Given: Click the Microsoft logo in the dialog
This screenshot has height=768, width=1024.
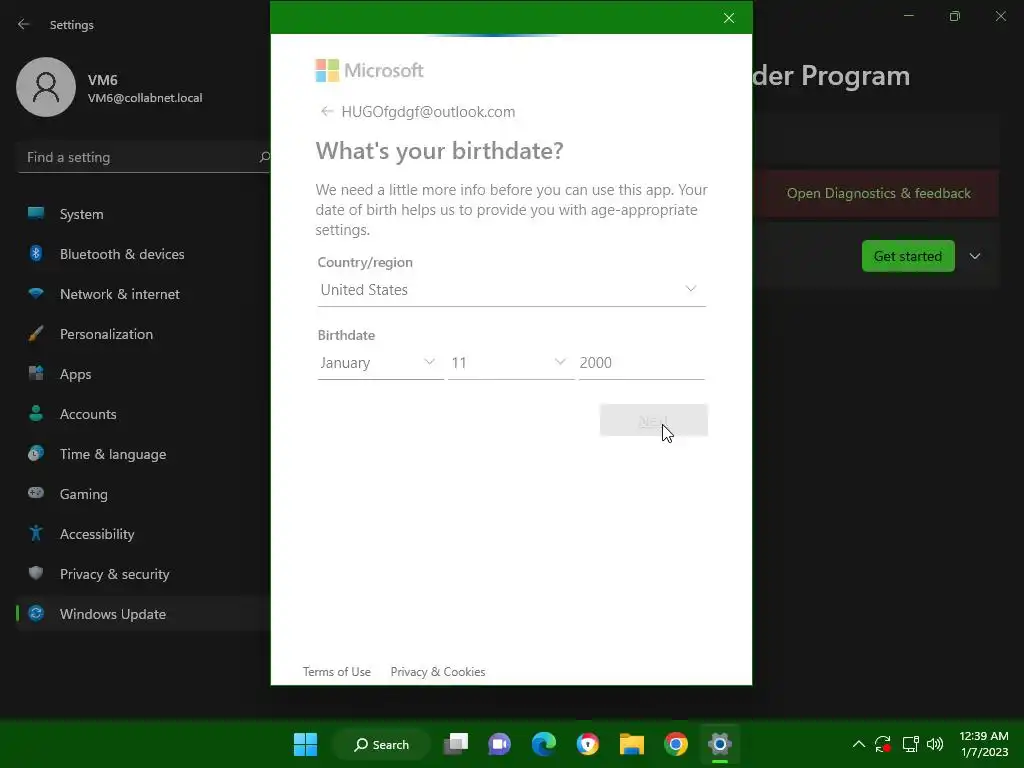Looking at the screenshot, I should [x=370, y=71].
